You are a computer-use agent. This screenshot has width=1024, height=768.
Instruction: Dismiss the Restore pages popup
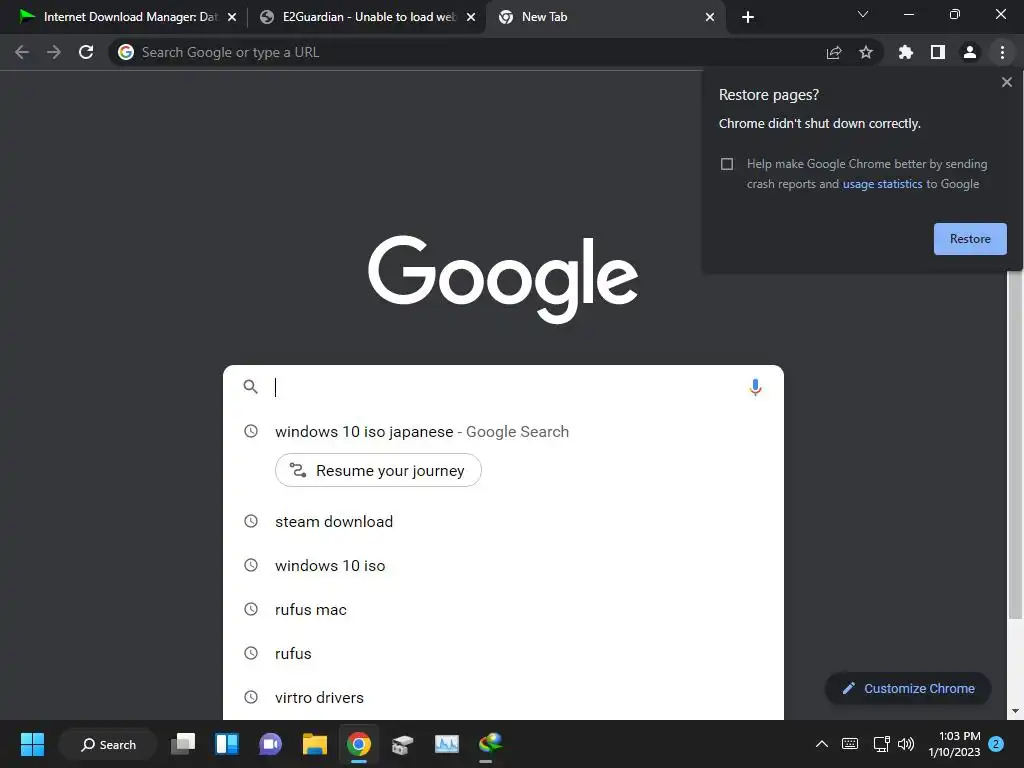click(1006, 82)
